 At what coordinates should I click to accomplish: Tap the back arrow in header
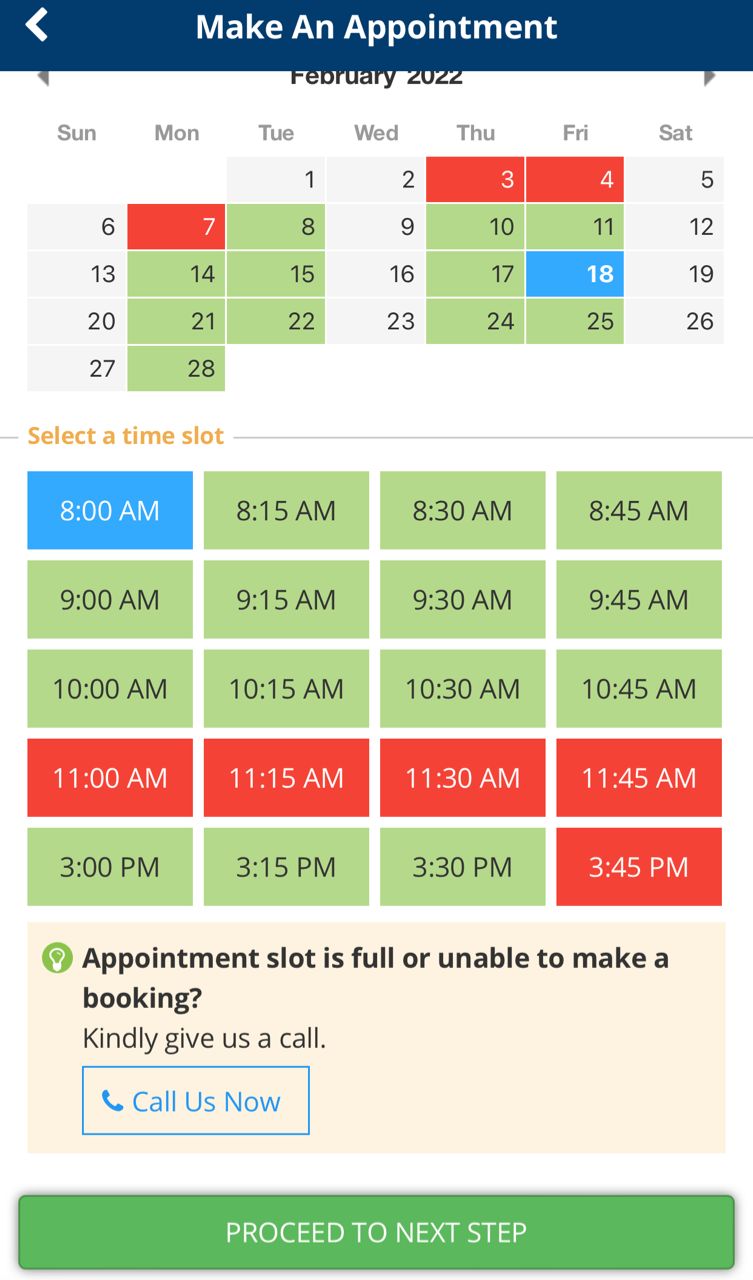click(x=37, y=26)
